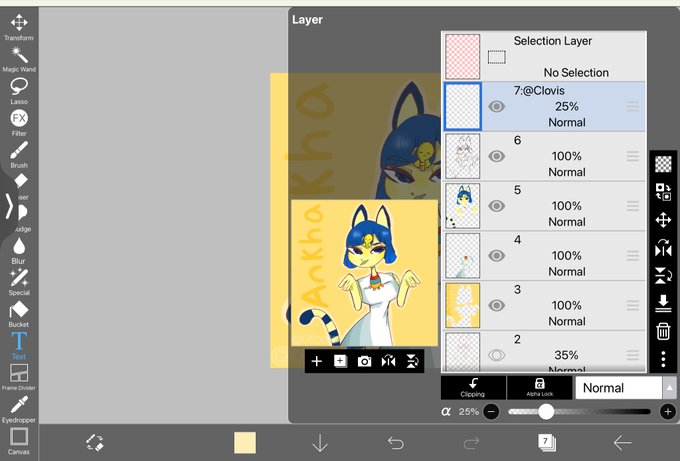Select the Selection Layer row
Image resolution: width=680 pixels, height=461 pixels.
coord(545,56)
